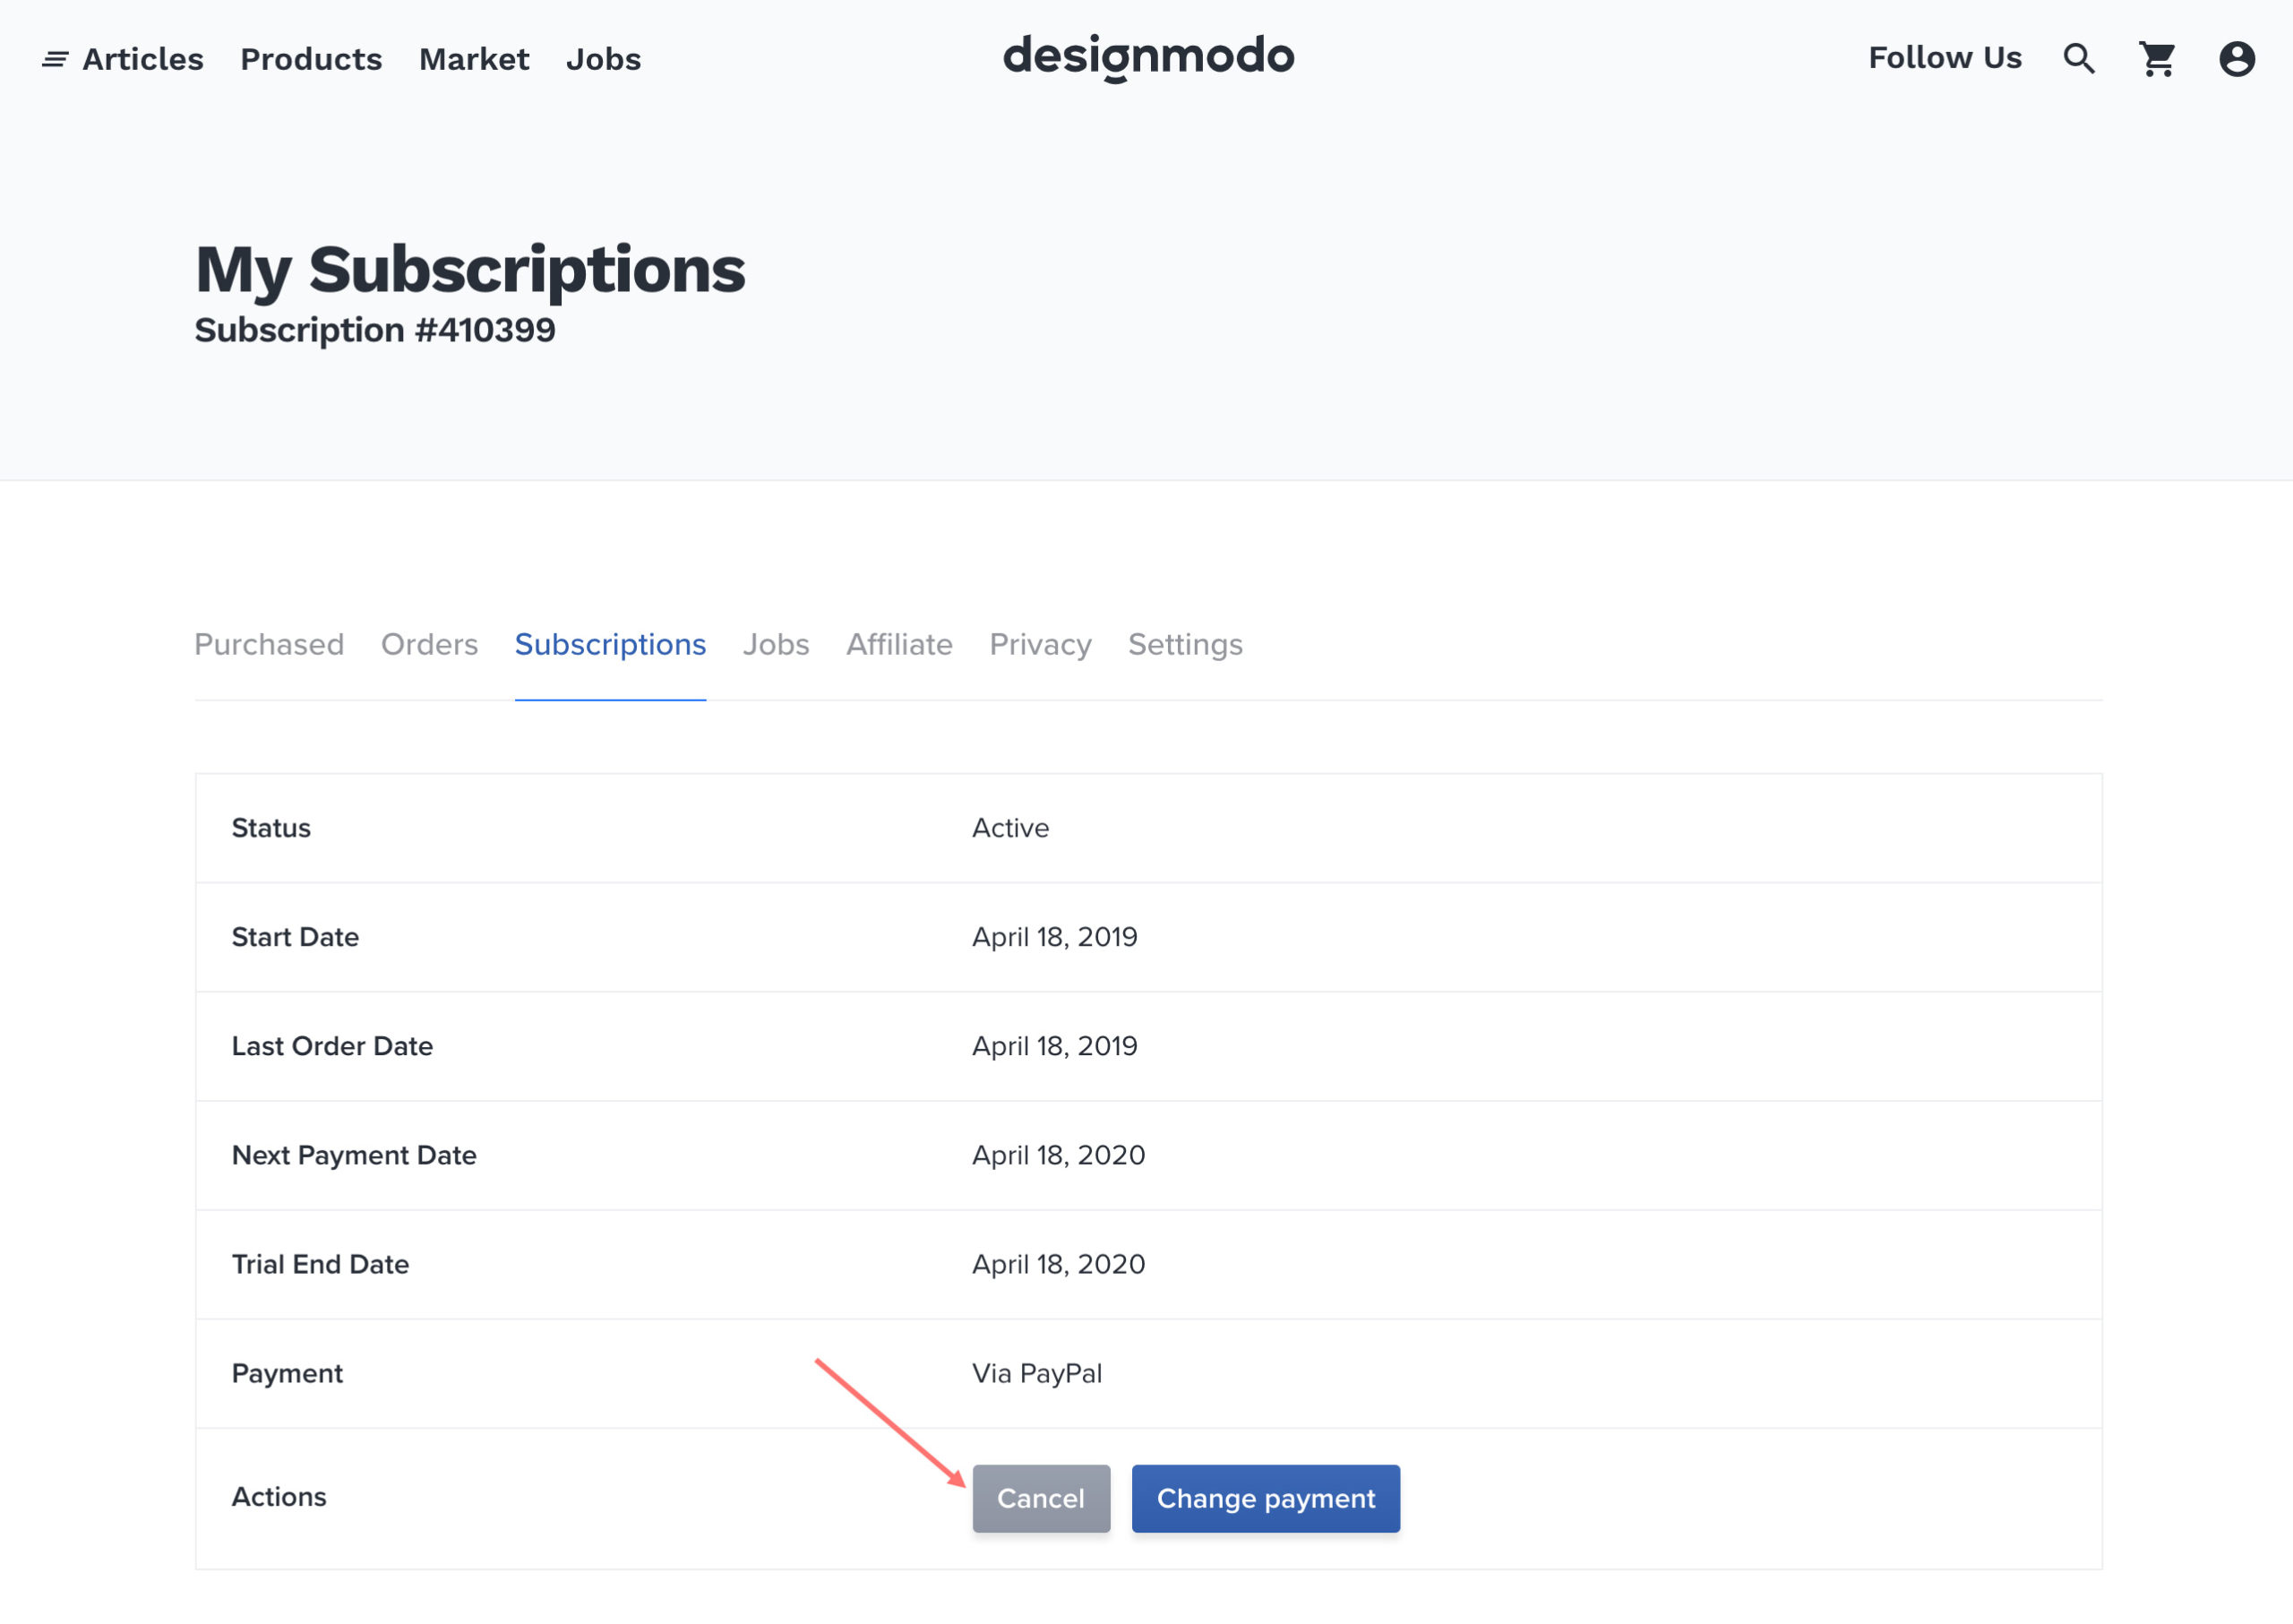The height and width of the screenshot is (1624, 2293).
Task: Open the search icon in header
Action: tap(2078, 59)
